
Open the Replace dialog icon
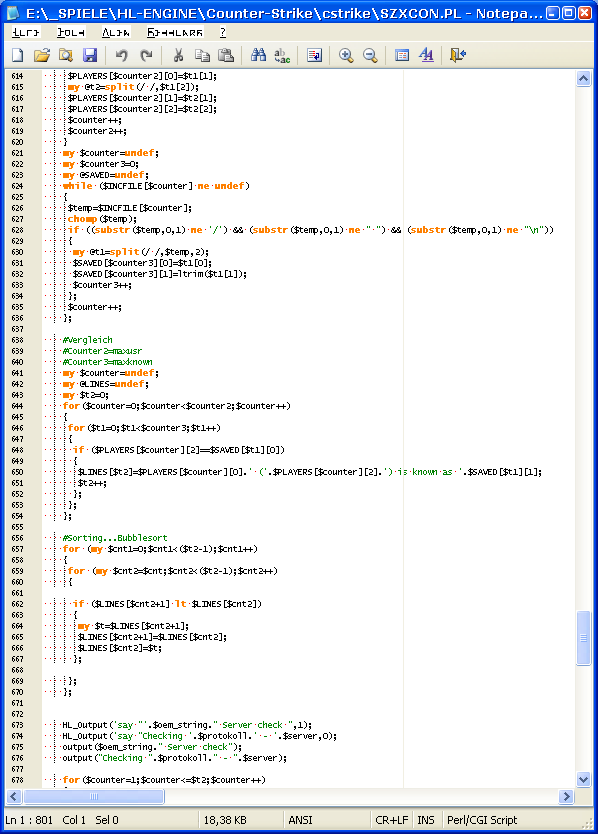(282, 55)
